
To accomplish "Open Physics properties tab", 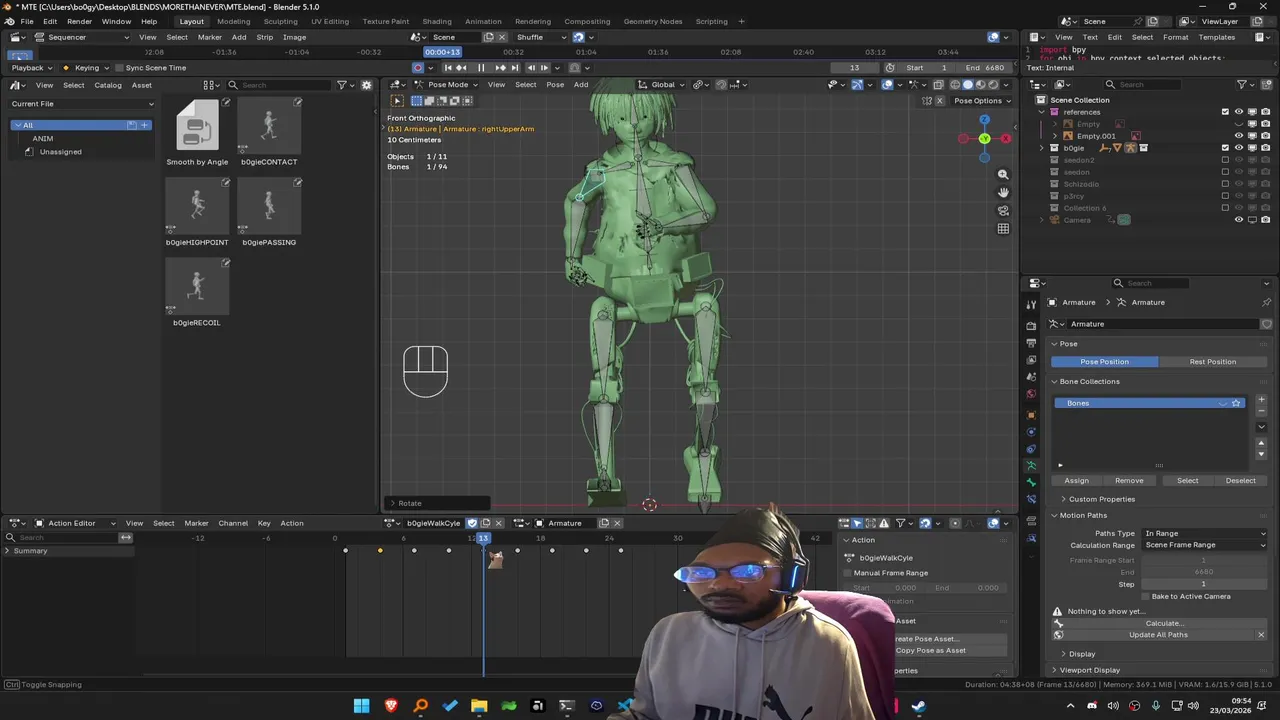I will (1031, 432).
